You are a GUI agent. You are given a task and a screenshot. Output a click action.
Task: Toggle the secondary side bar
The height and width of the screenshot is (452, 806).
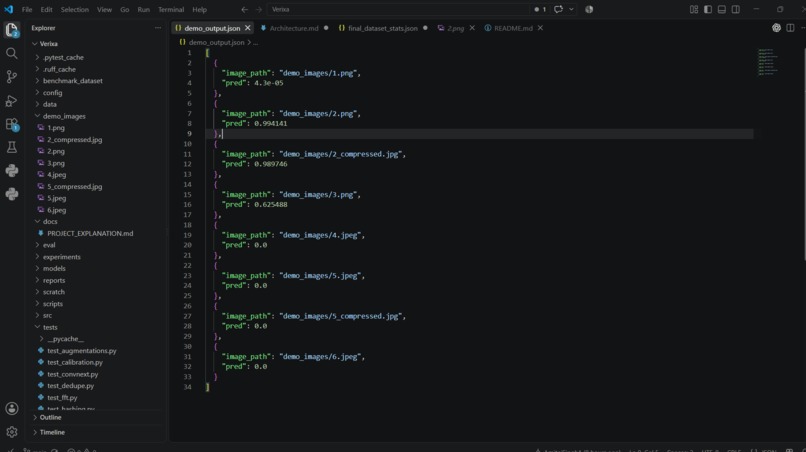(736, 9)
